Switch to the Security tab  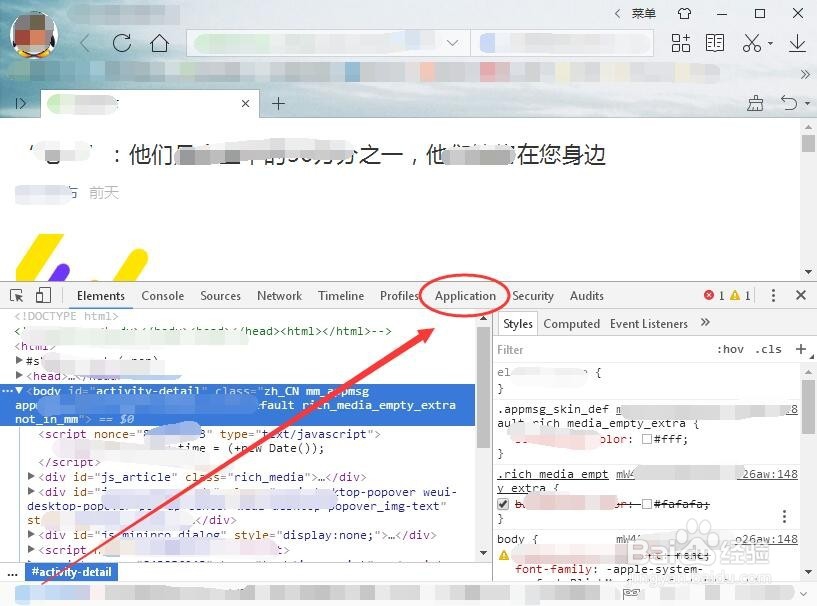533,296
